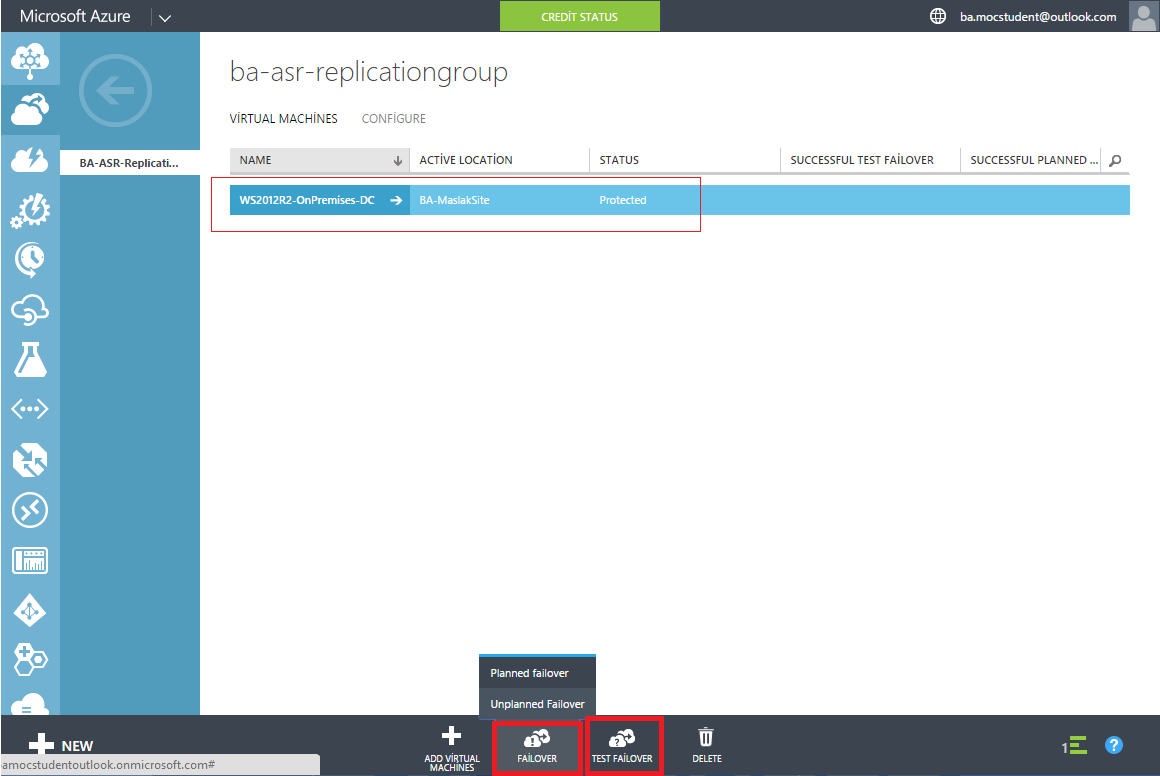
Task: Click the NEW plus button
Action: point(61,745)
